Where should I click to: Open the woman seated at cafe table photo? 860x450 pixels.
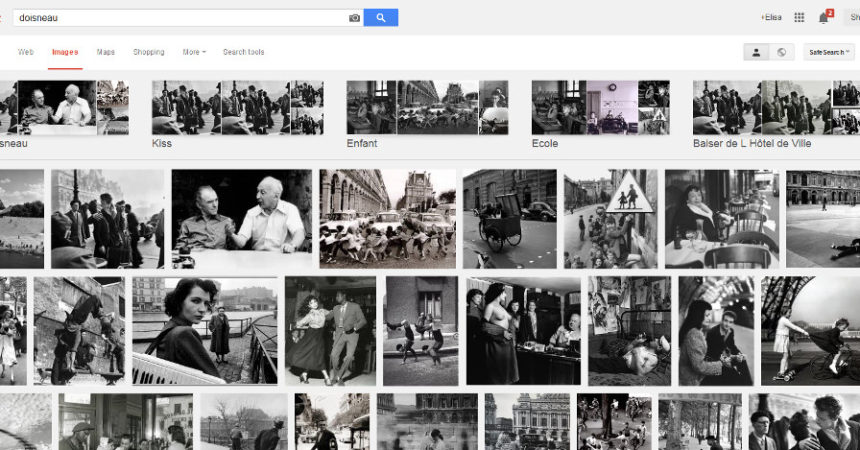(x=722, y=219)
